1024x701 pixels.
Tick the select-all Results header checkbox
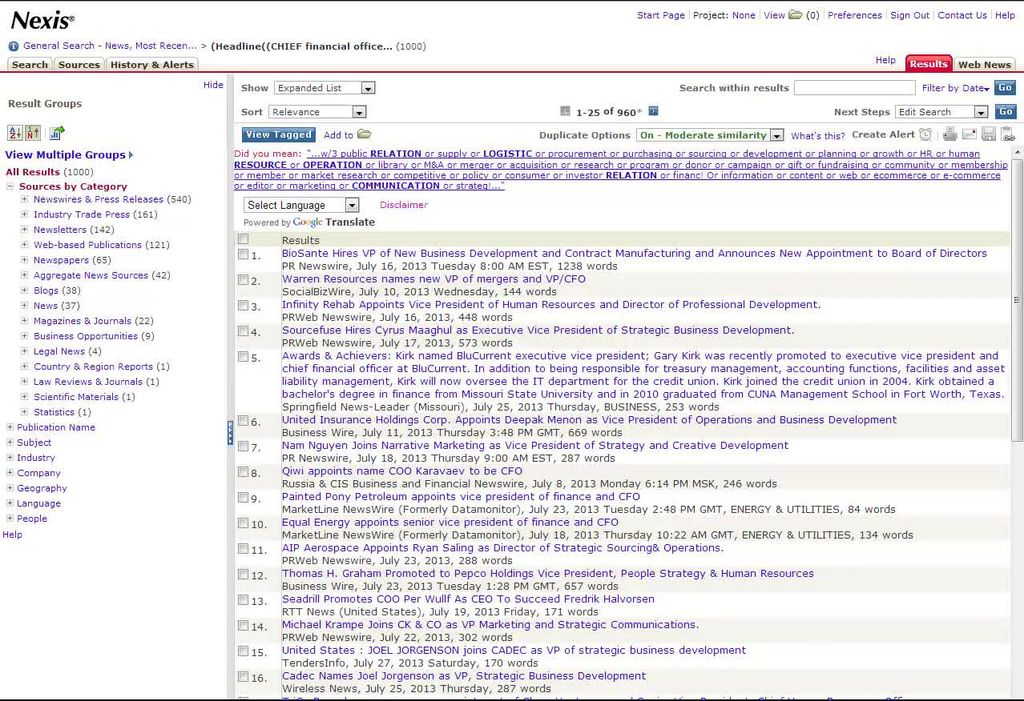pos(243,239)
